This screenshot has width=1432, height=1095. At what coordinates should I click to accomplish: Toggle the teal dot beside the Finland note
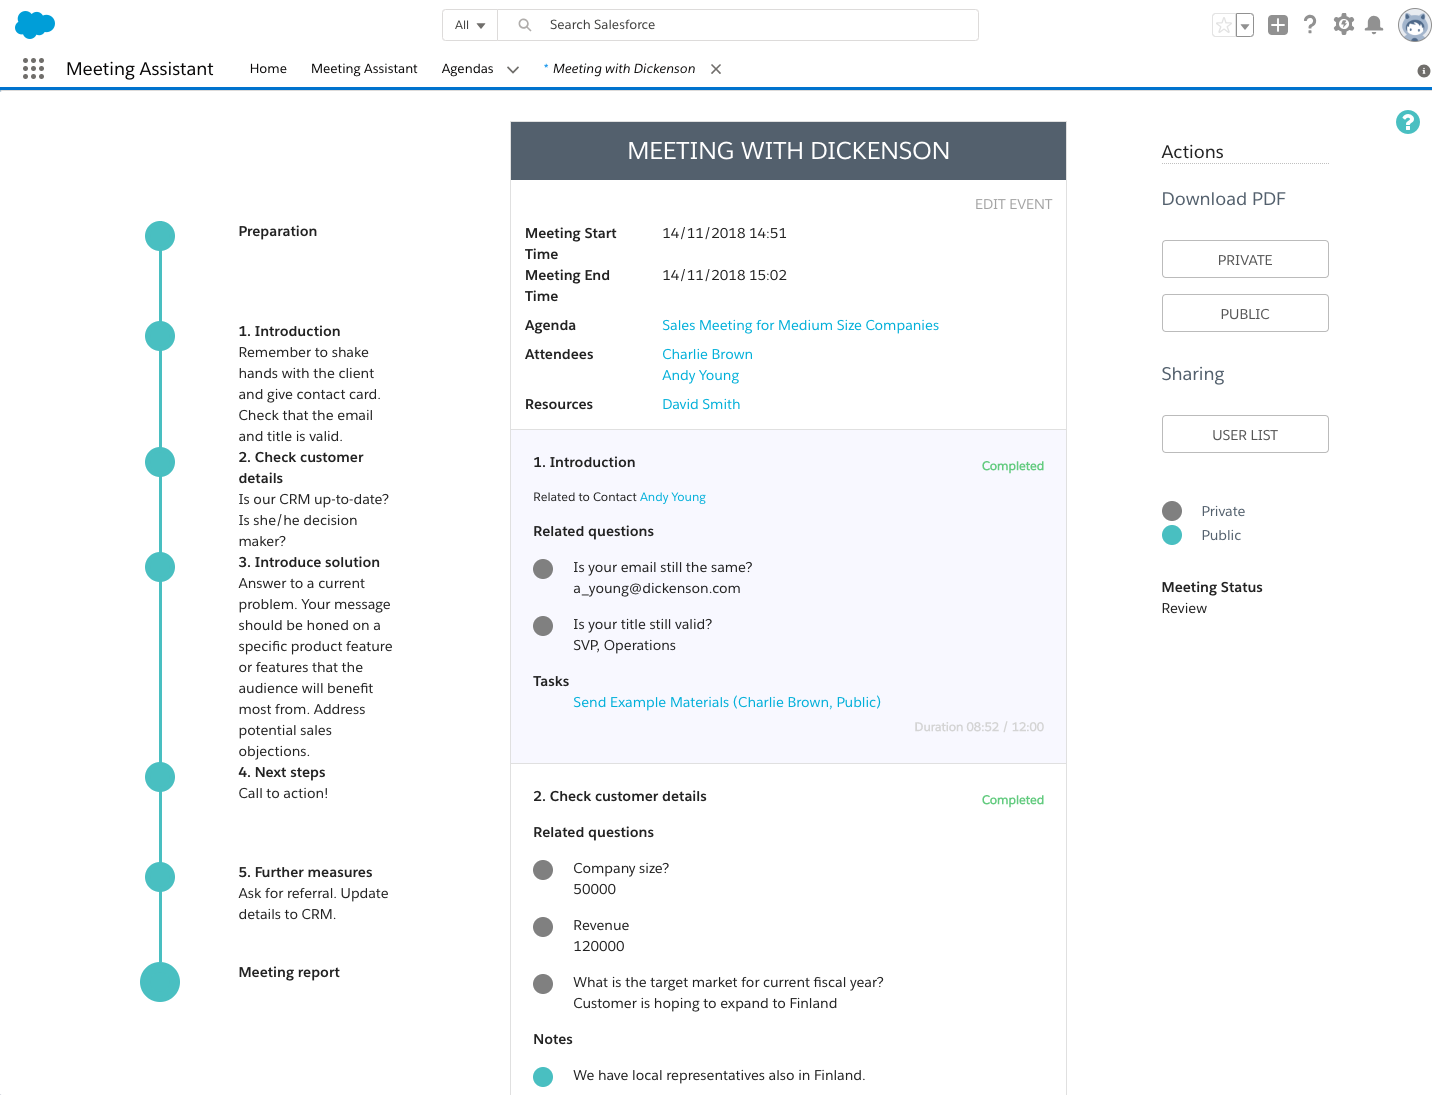543,1077
